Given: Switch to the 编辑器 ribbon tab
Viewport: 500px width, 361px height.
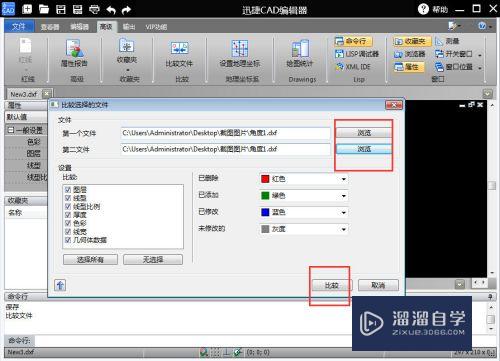Looking at the screenshot, I should point(79,27).
